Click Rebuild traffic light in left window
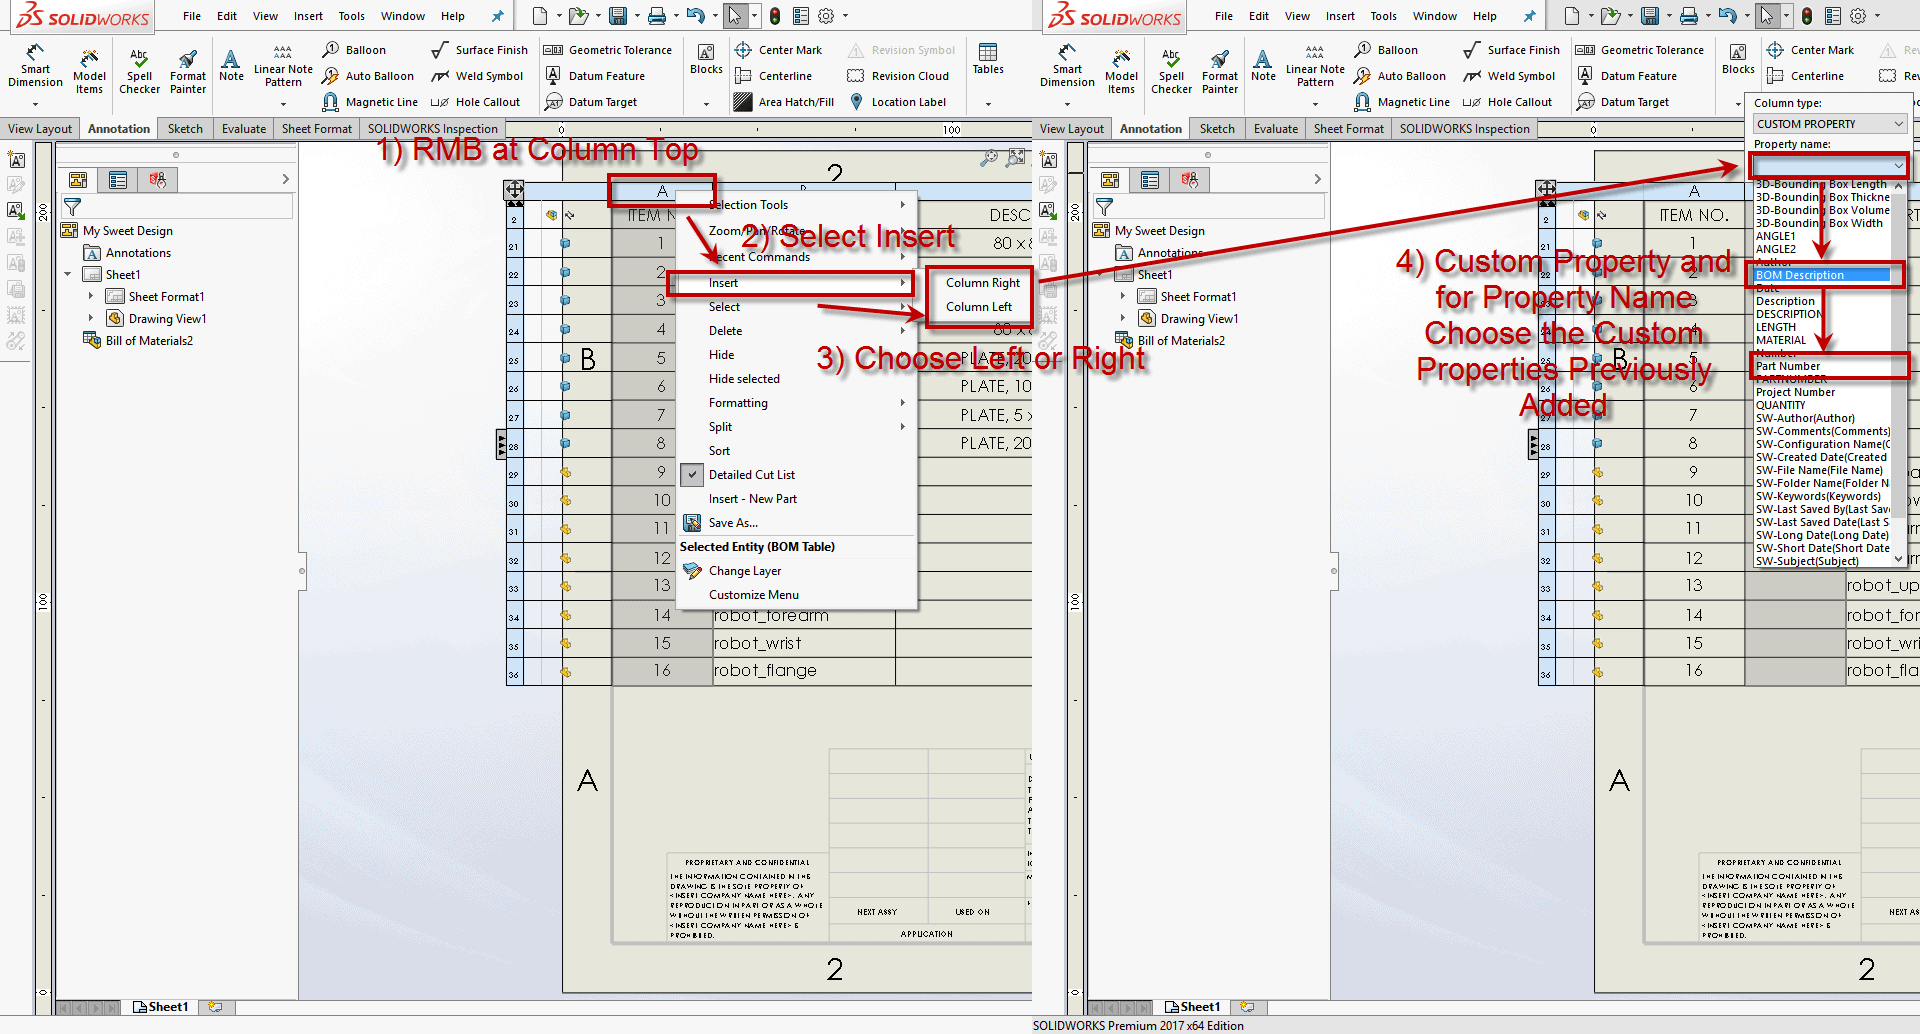 [775, 16]
